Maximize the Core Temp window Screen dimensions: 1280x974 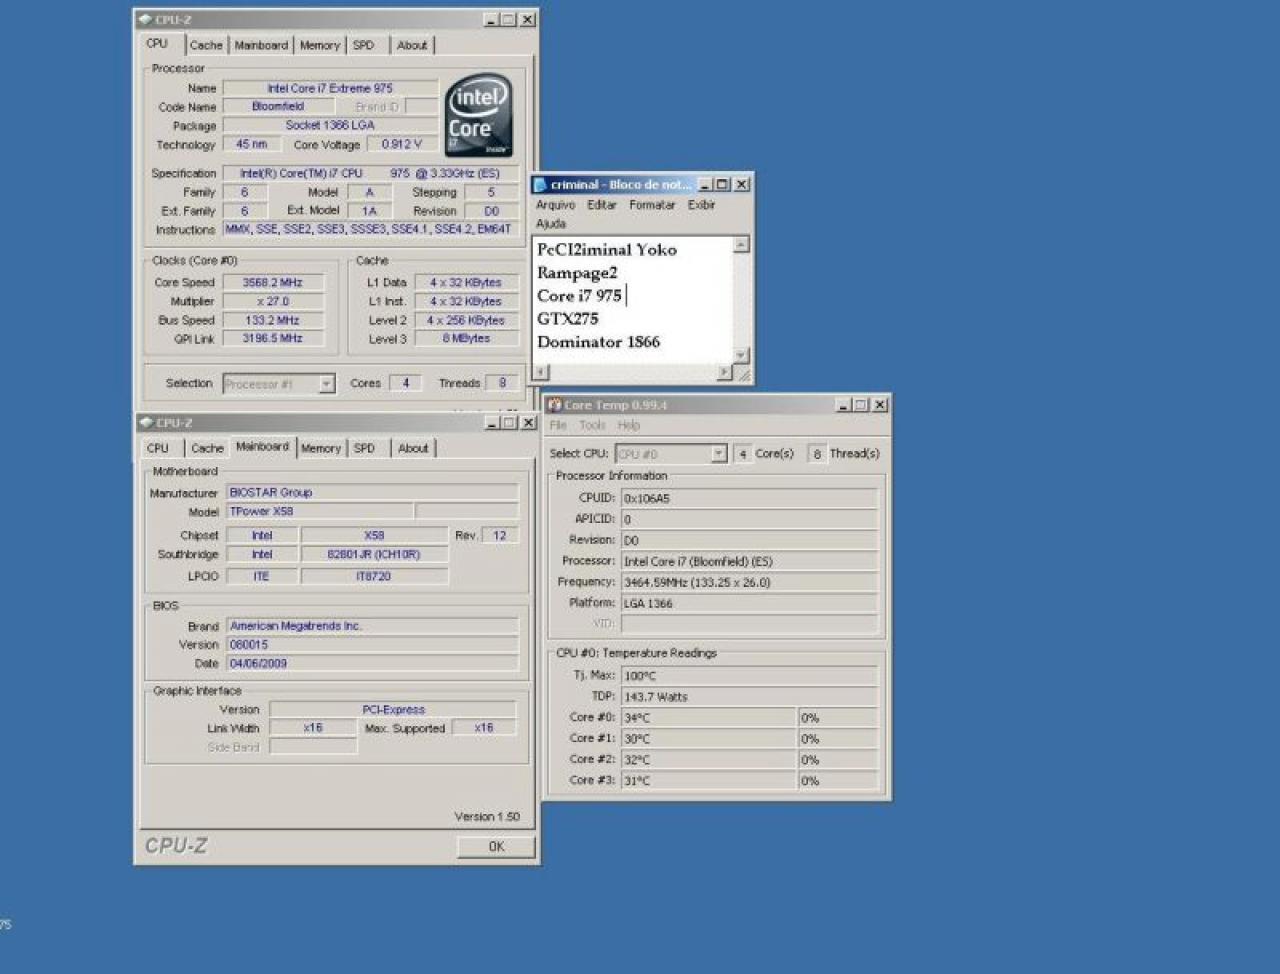[x=861, y=405]
